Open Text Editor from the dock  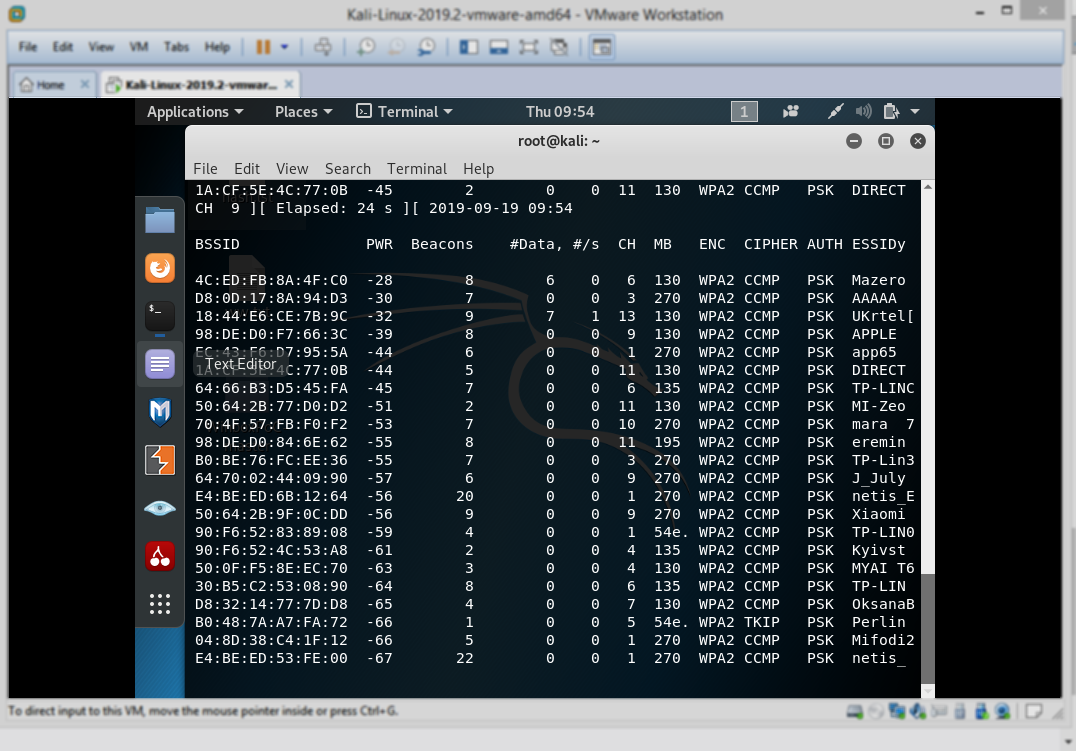160,364
